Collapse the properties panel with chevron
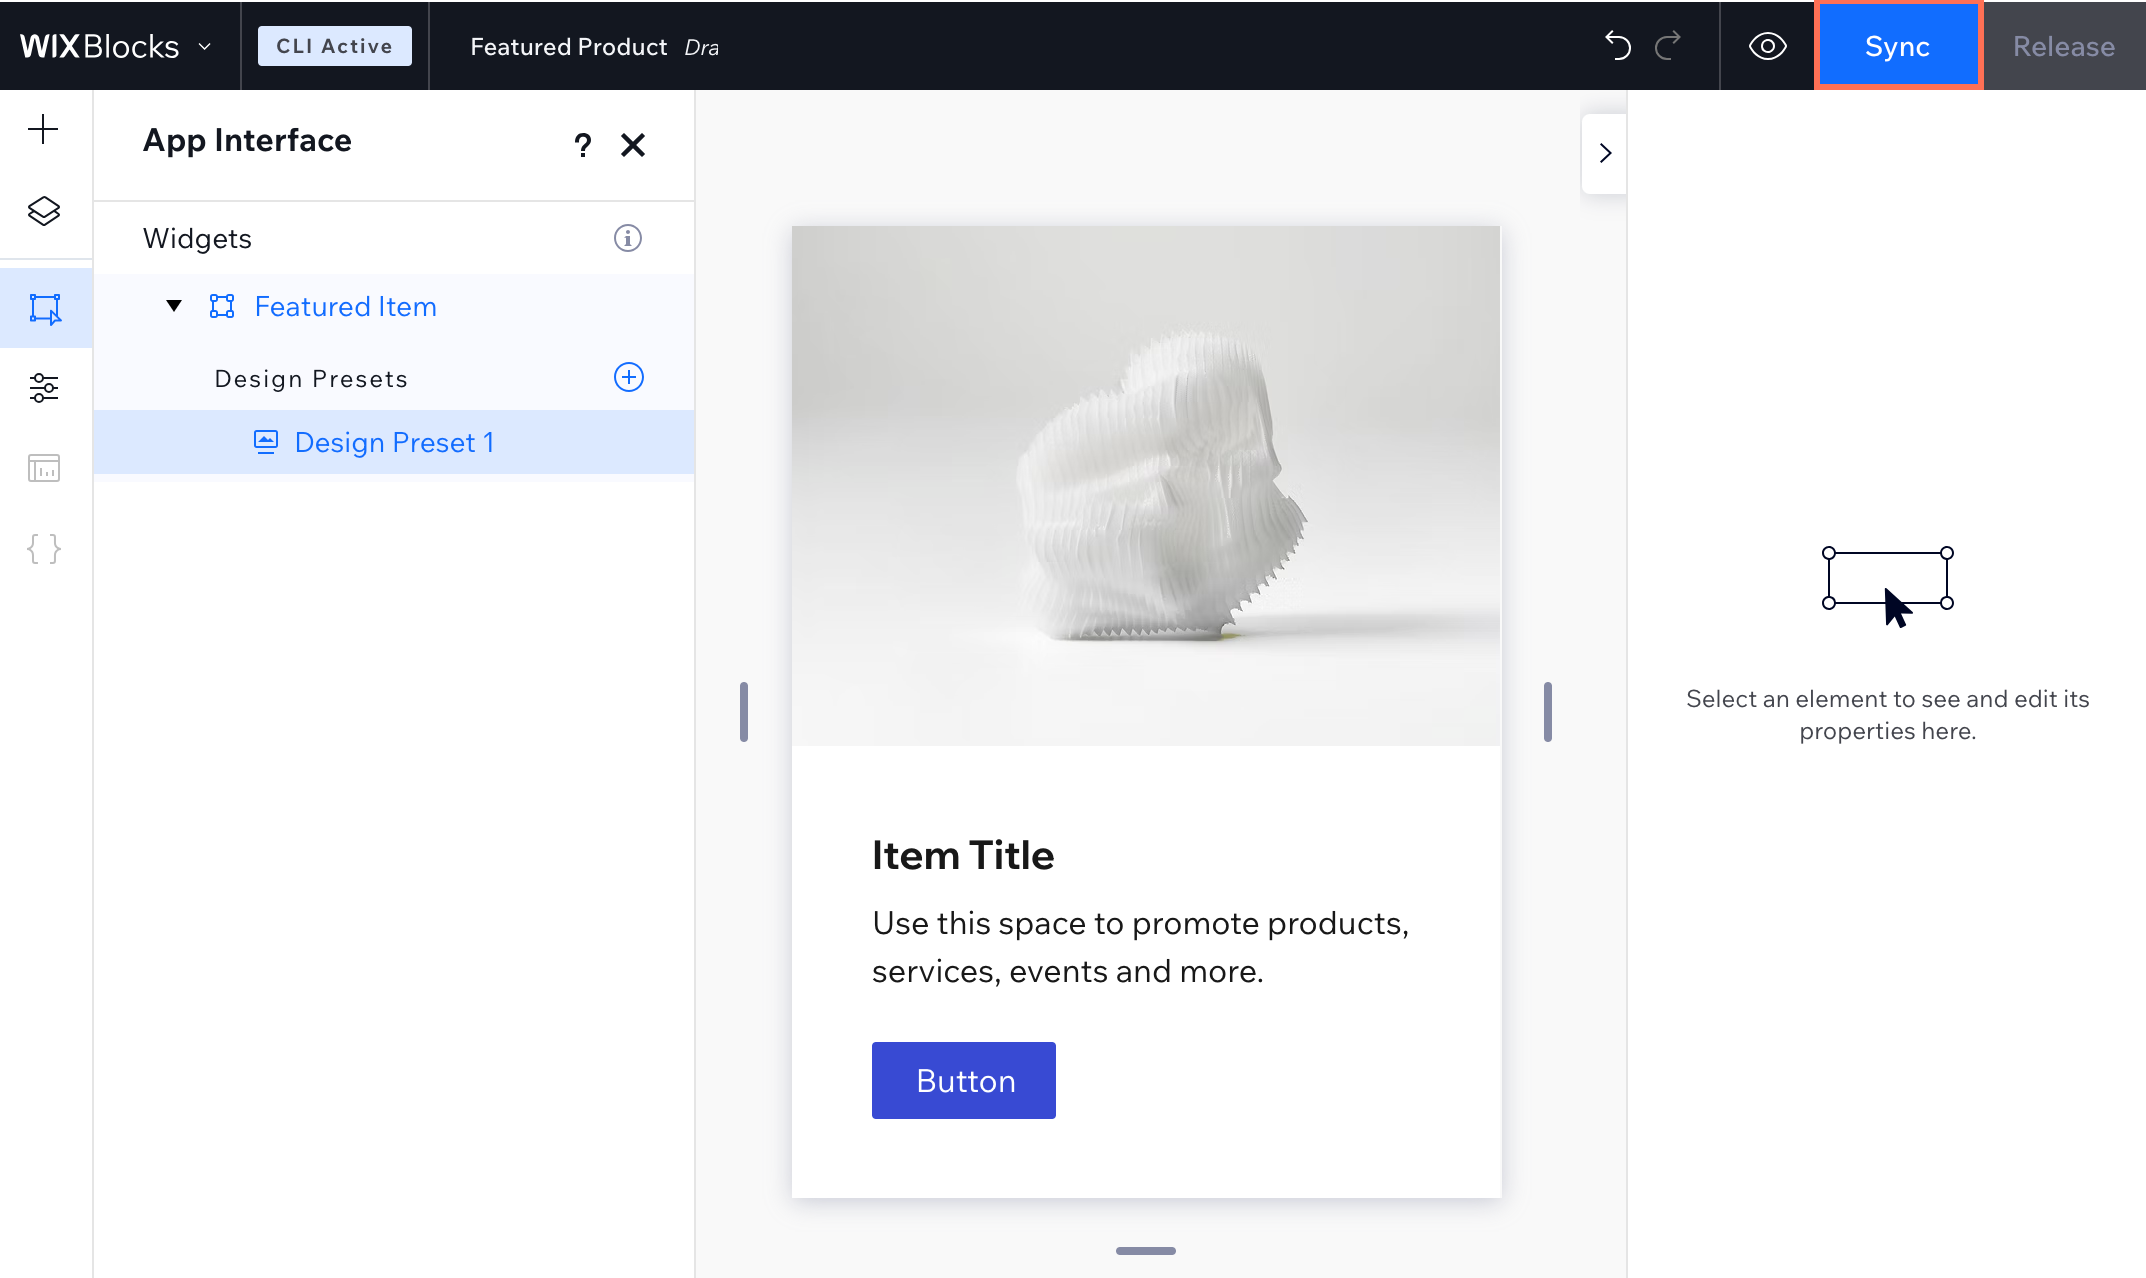The image size is (2146, 1278). tap(1605, 153)
